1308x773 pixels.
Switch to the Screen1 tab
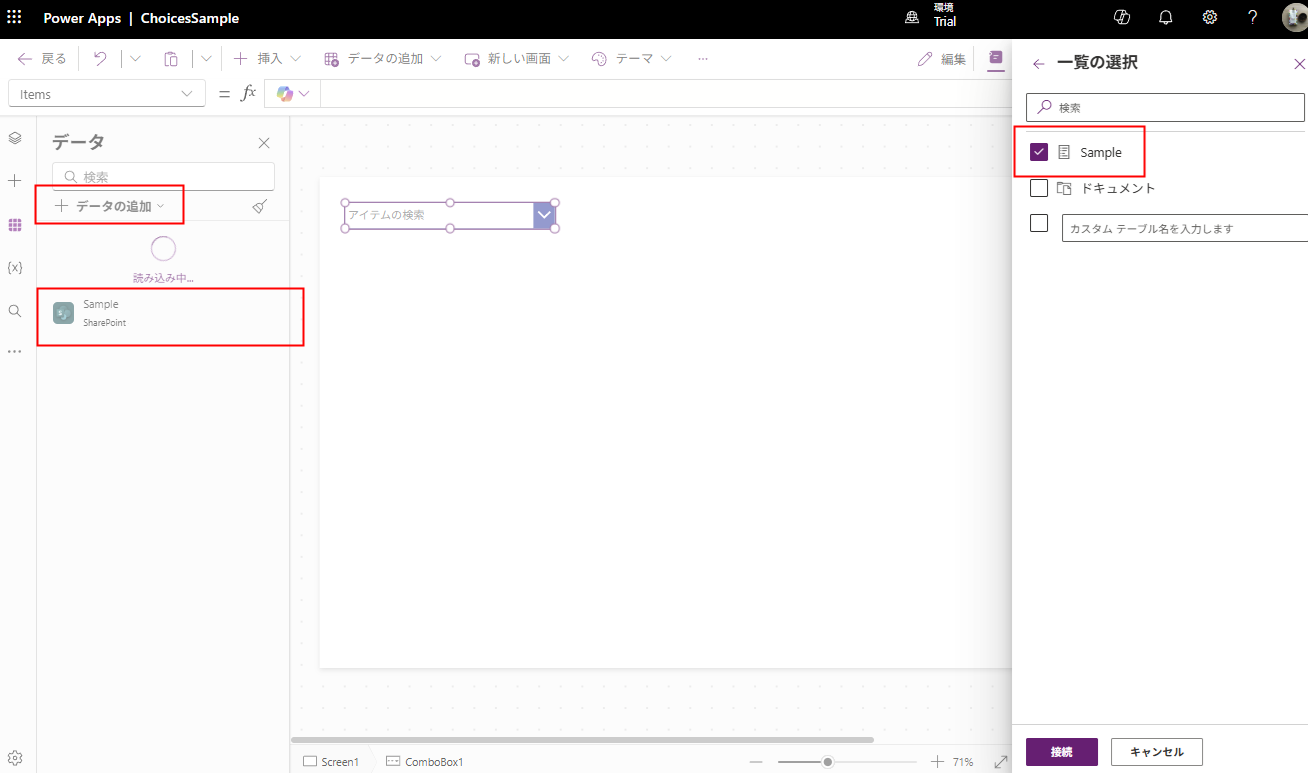(331, 761)
